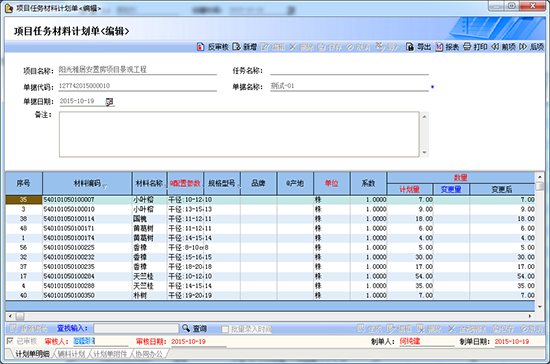The width and height of the screenshot is (550, 364).
Task: Click the 新增 (new) document icon
Action: point(236,47)
